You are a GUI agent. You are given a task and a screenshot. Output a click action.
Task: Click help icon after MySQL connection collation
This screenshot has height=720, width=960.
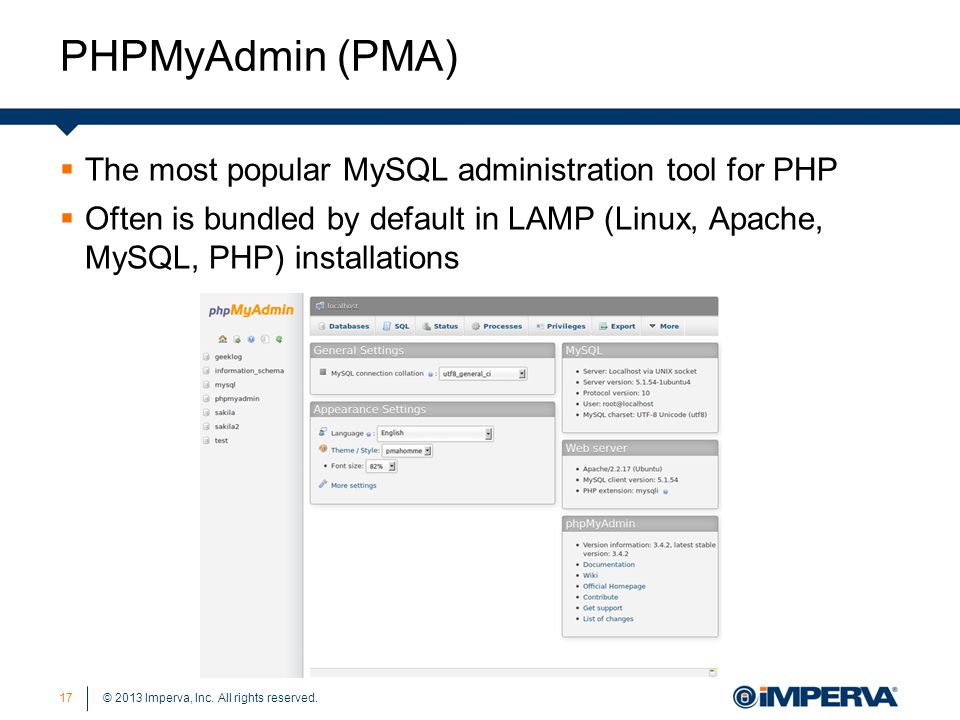tap(430, 374)
